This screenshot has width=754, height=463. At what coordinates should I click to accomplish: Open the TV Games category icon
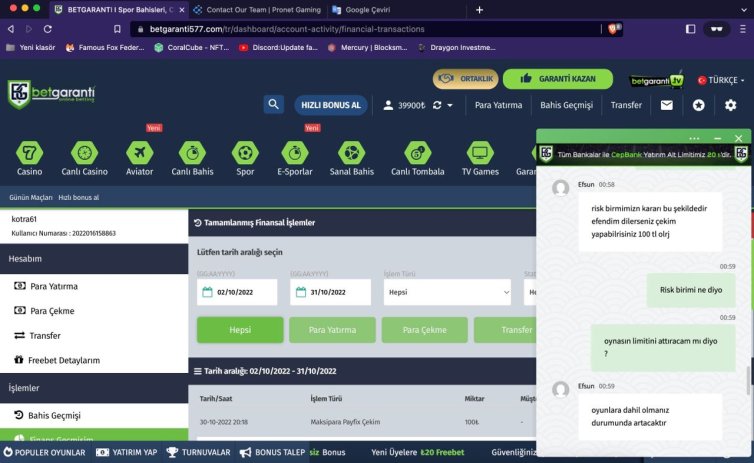pyautogui.click(x=480, y=154)
